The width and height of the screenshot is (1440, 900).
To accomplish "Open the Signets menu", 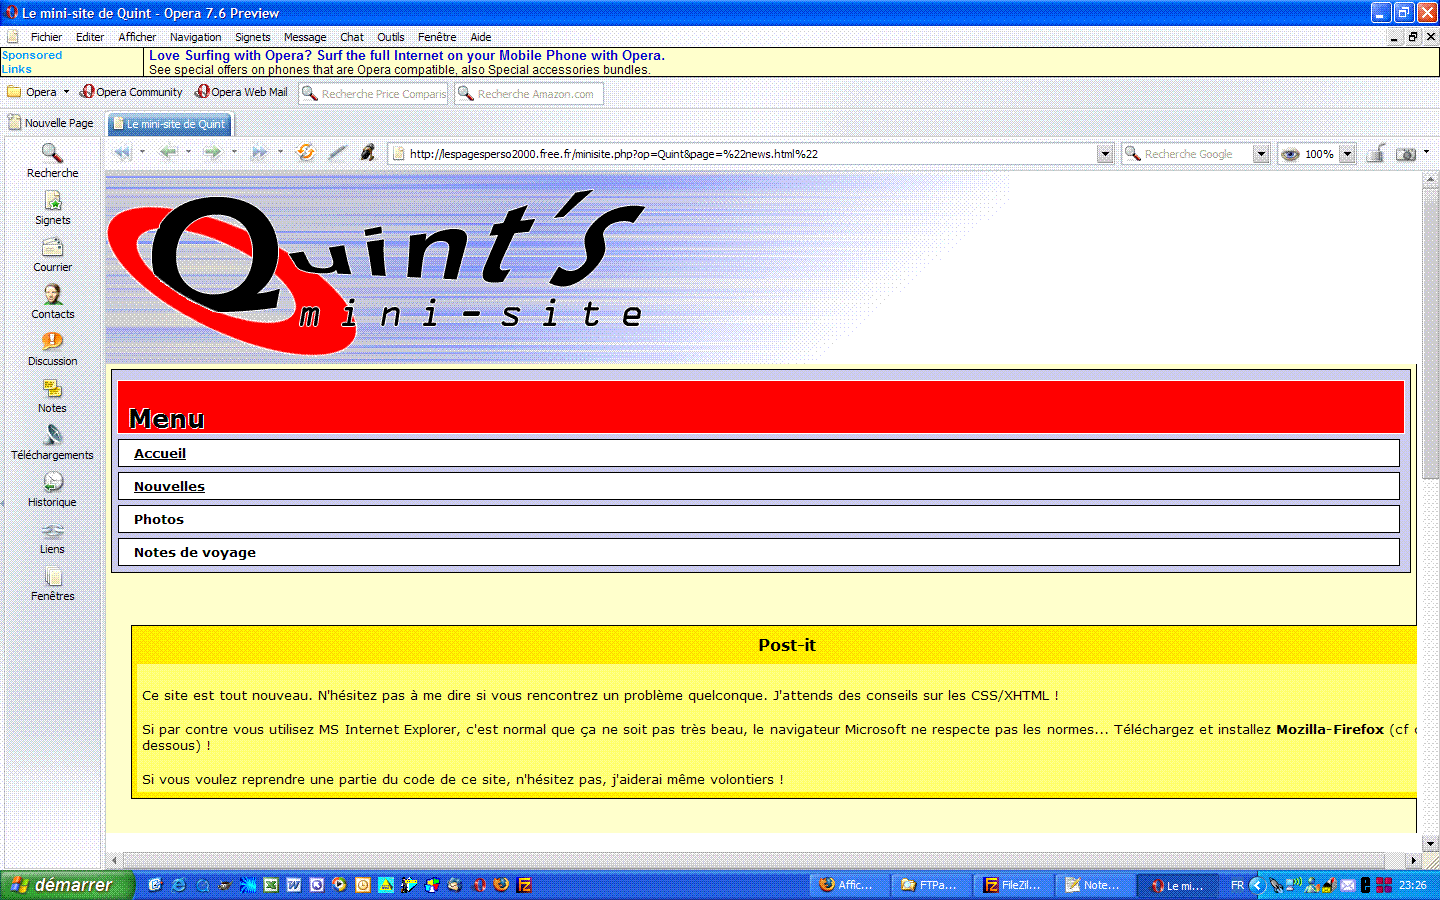I will 252,37.
